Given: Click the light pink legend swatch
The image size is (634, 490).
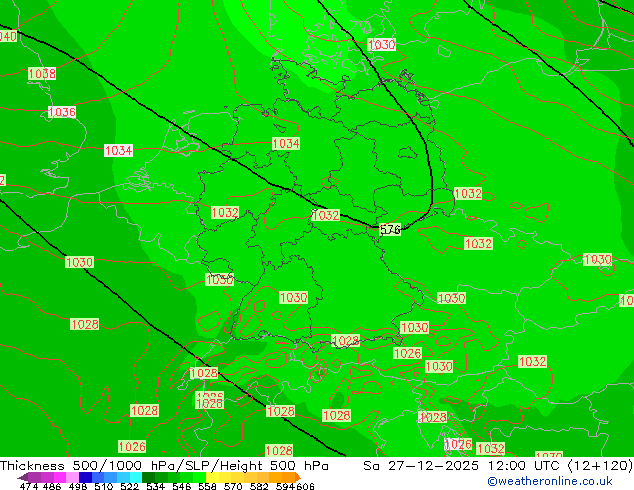Looking at the screenshot, I should coord(72,477).
